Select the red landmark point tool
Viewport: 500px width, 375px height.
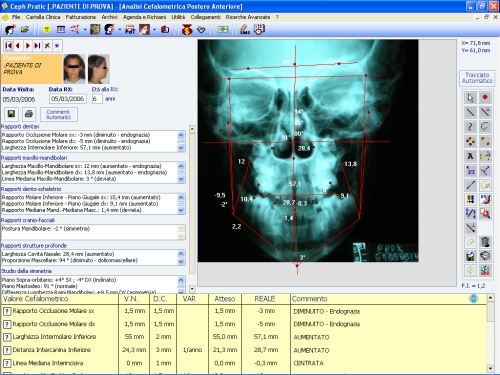pos(485,98)
